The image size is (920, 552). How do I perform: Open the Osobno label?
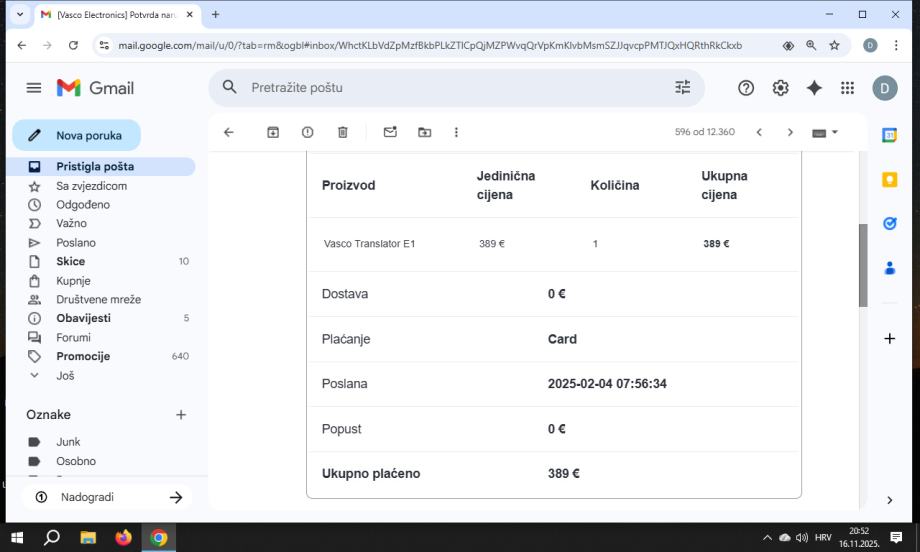[103, 462]
